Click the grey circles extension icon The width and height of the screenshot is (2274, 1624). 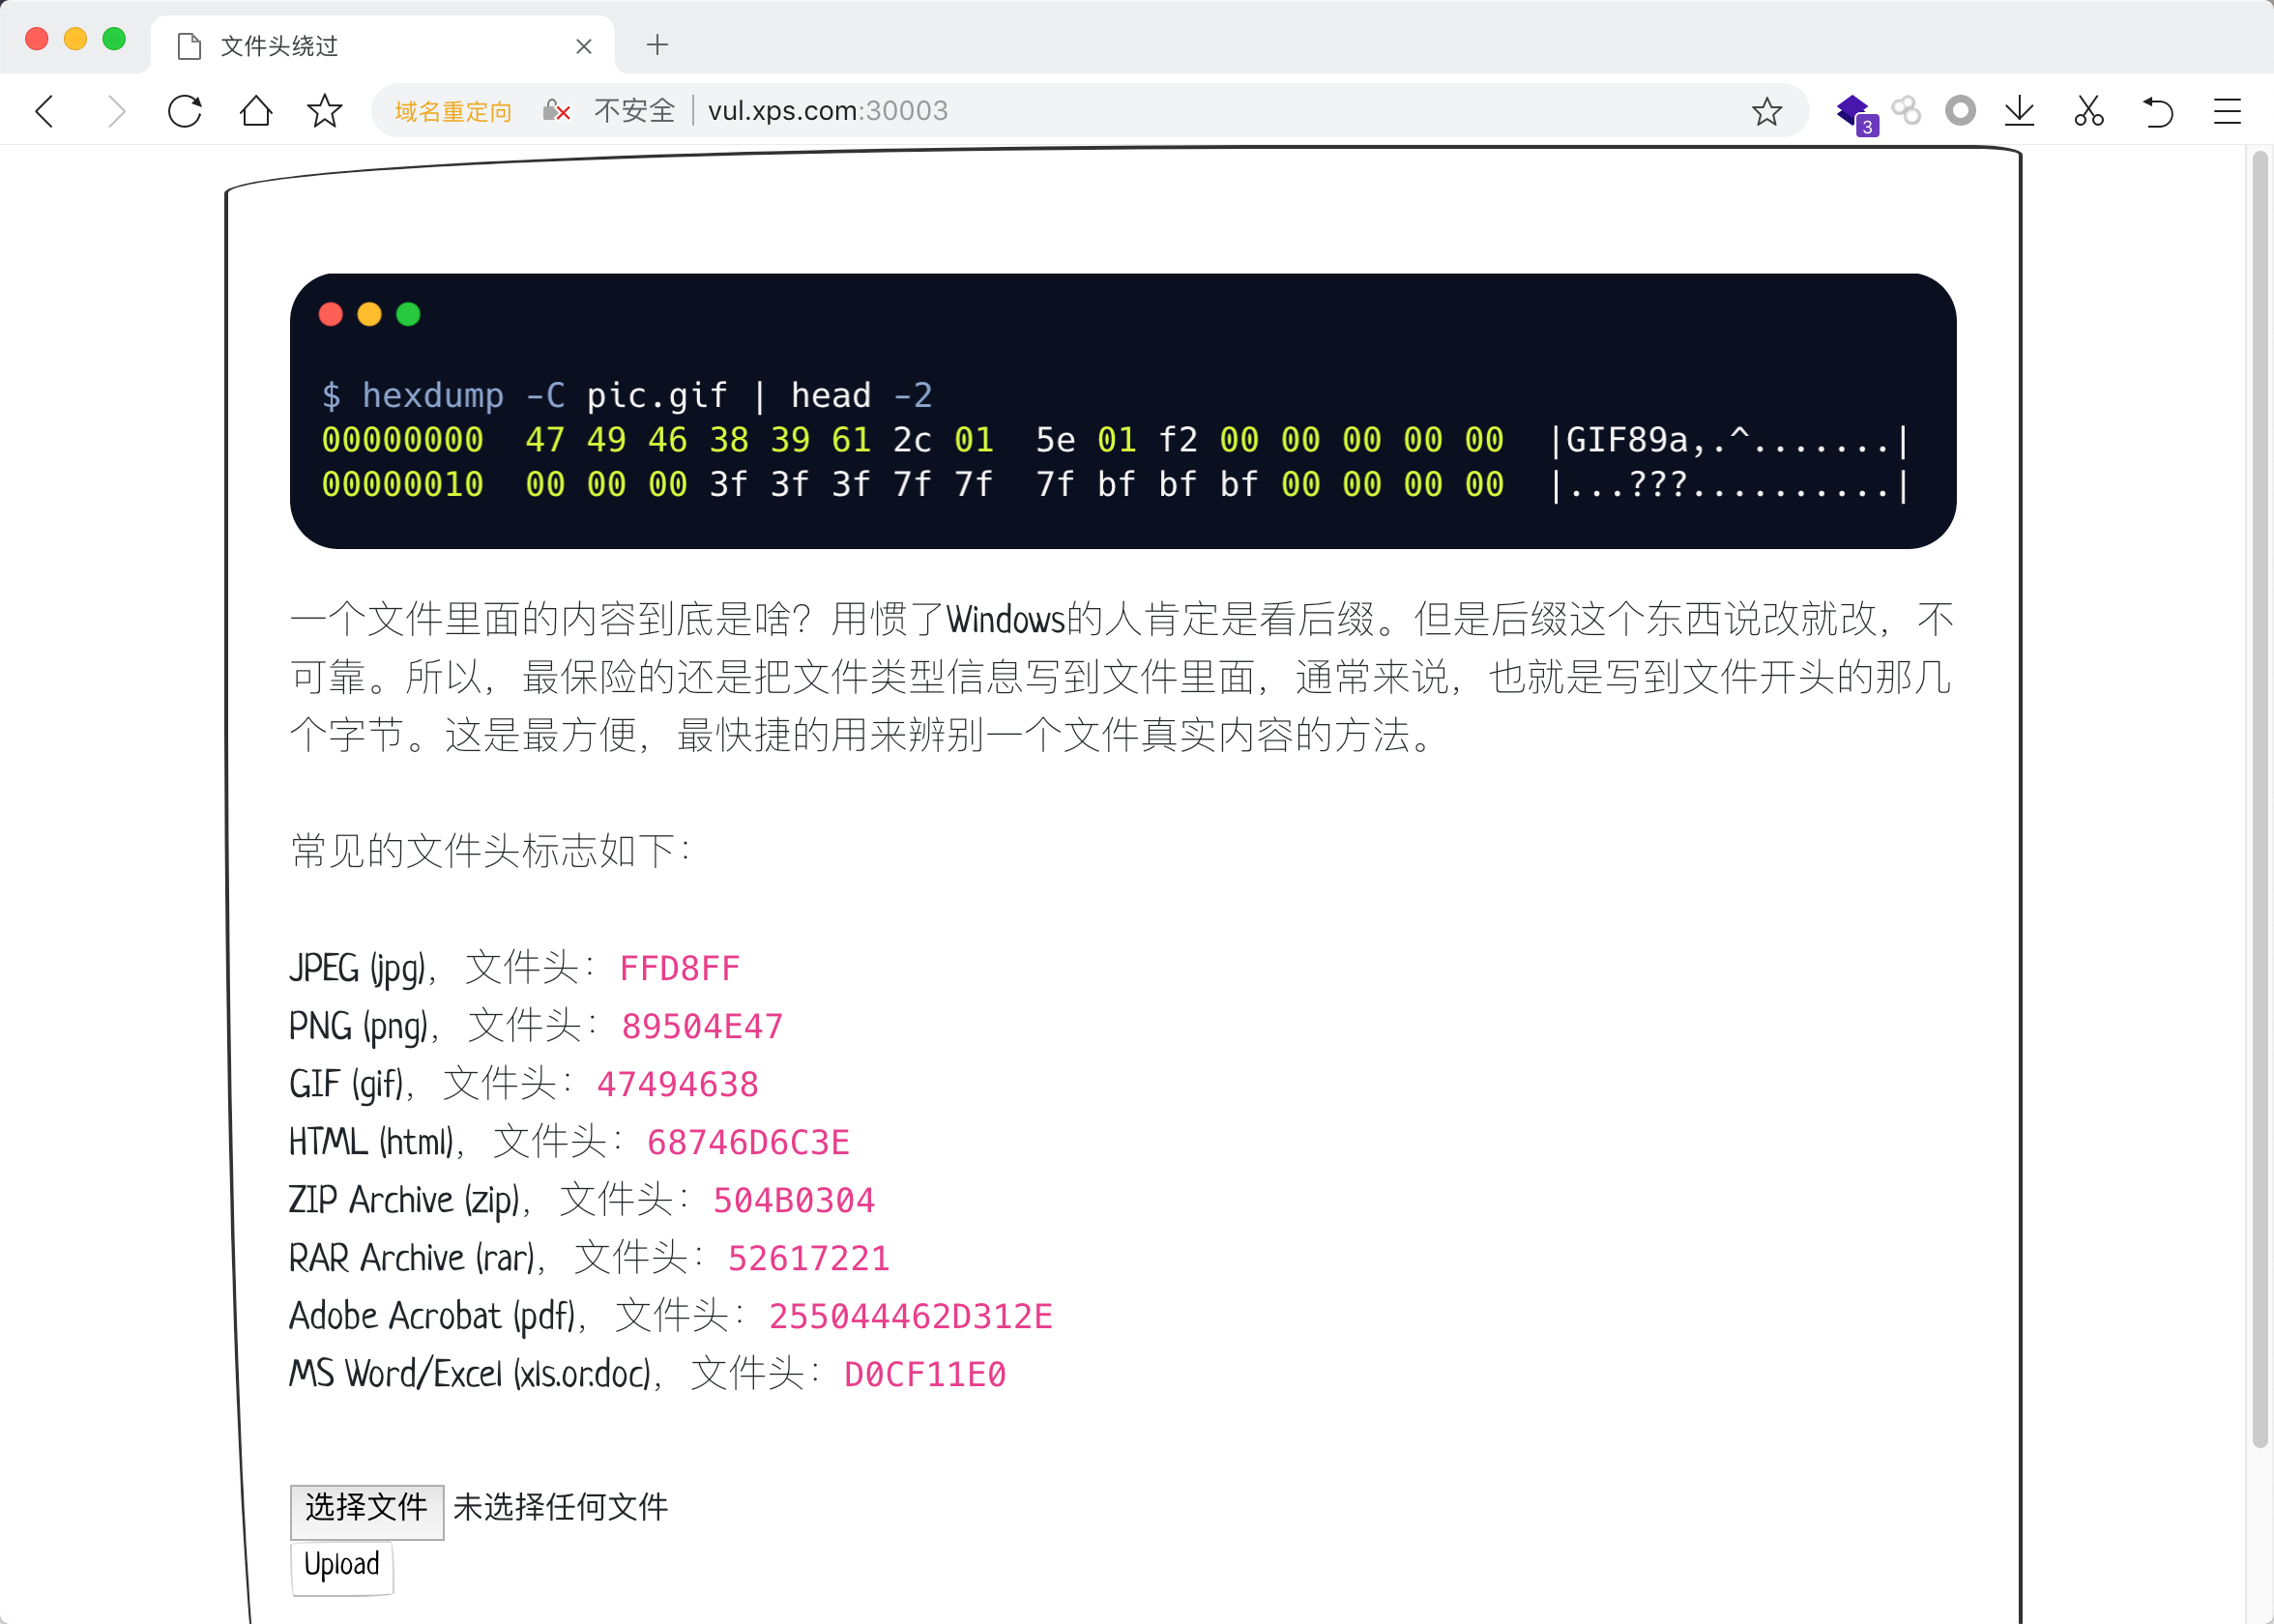tap(1906, 110)
